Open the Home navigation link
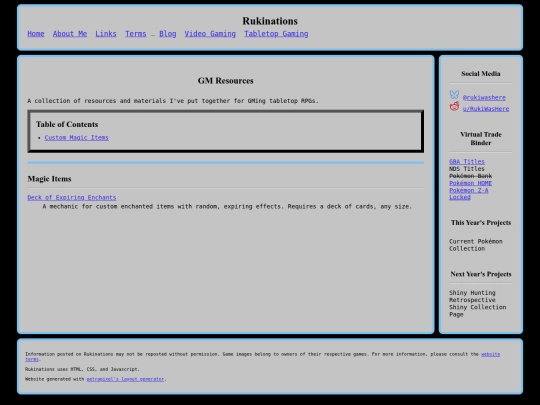540x405 pixels. (x=36, y=34)
